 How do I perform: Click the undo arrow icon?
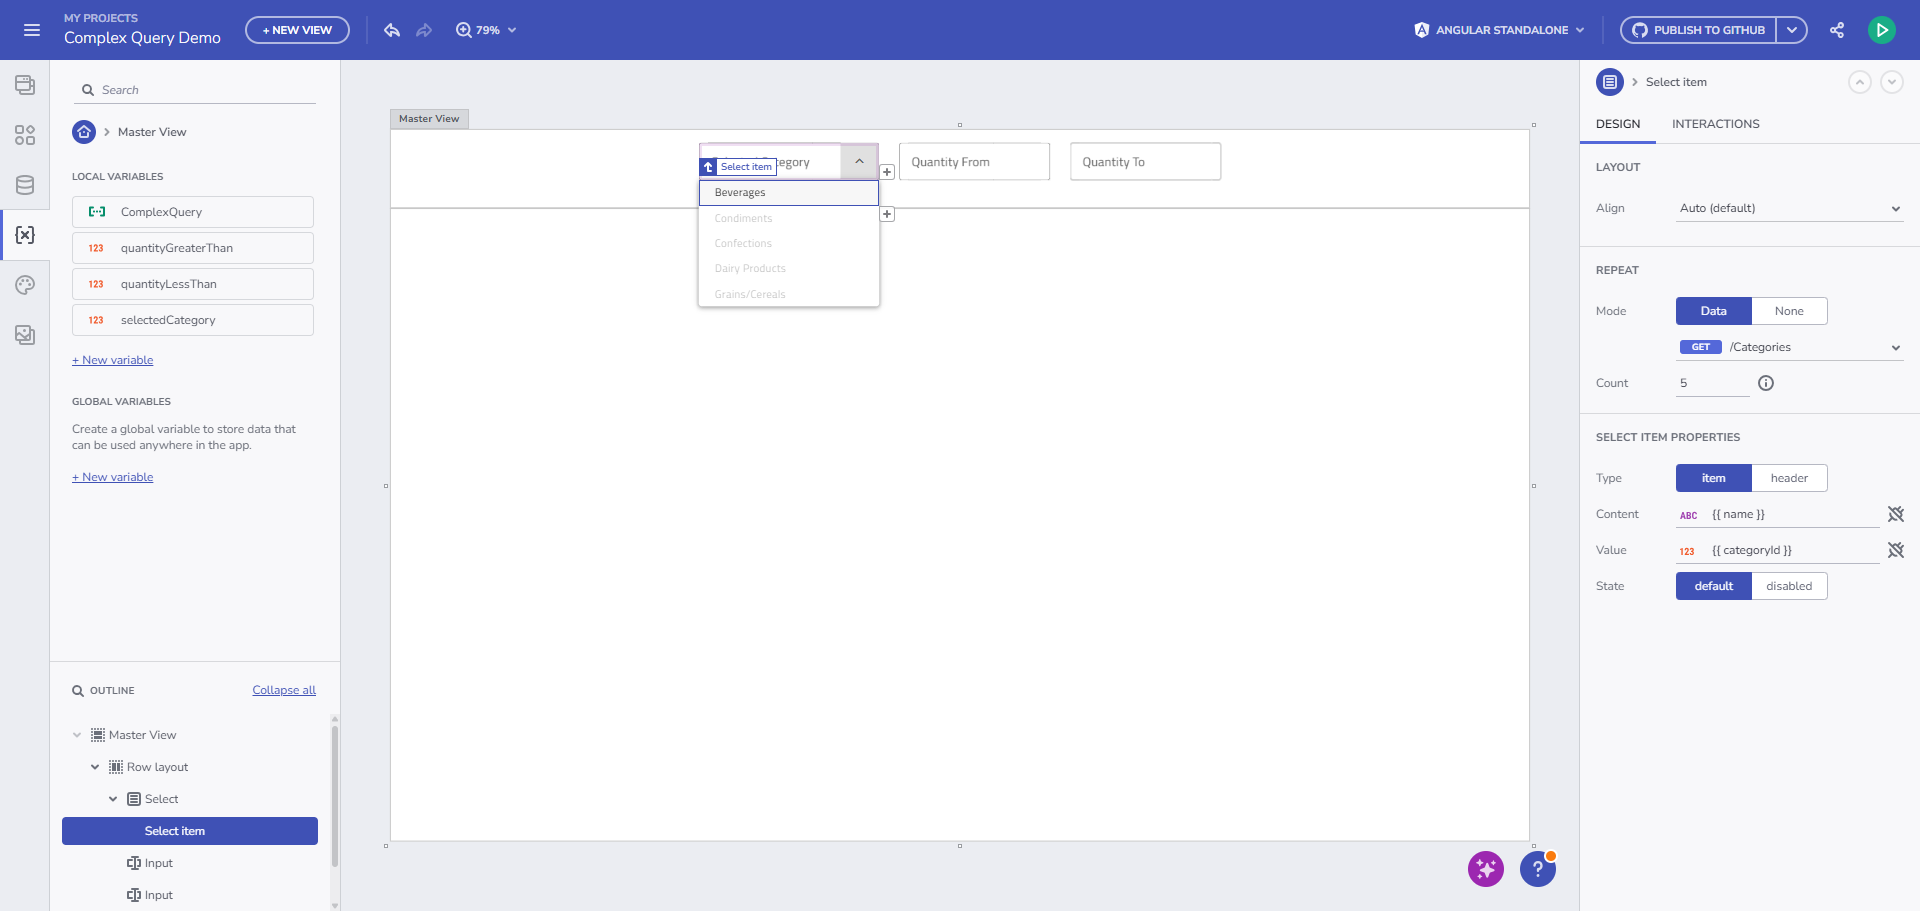pos(392,30)
